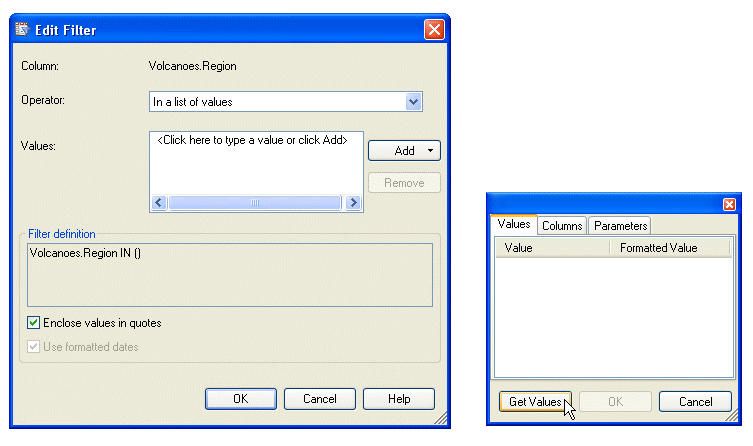The width and height of the screenshot is (753, 446).
Task: Open Help for Edit Filter
Action: pos(399,399)
